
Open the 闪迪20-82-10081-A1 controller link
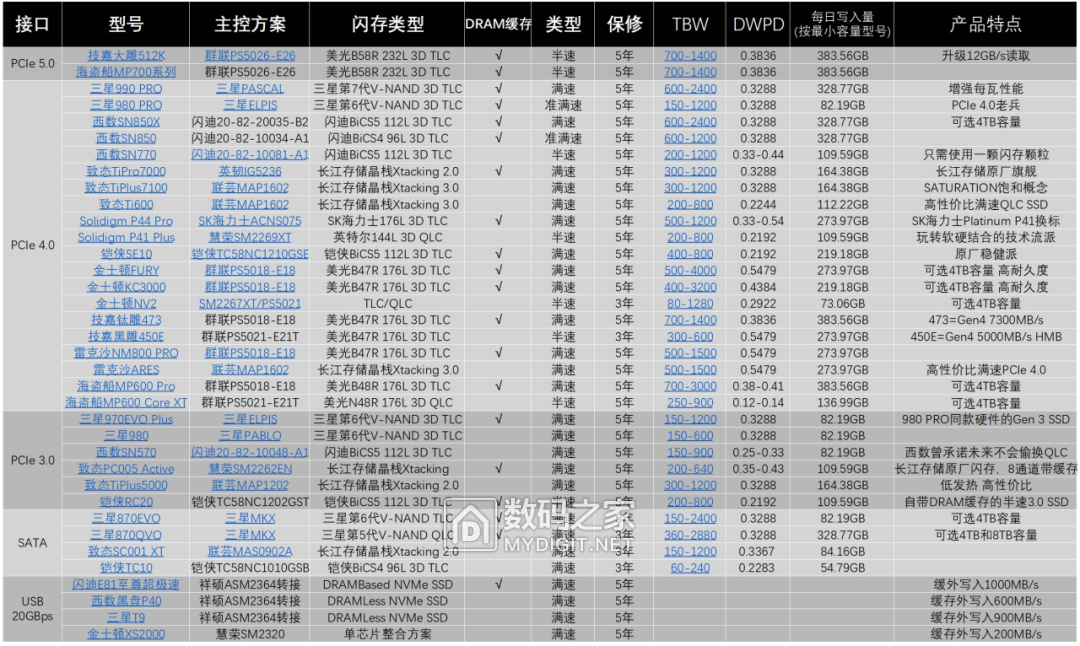[250, 155]
